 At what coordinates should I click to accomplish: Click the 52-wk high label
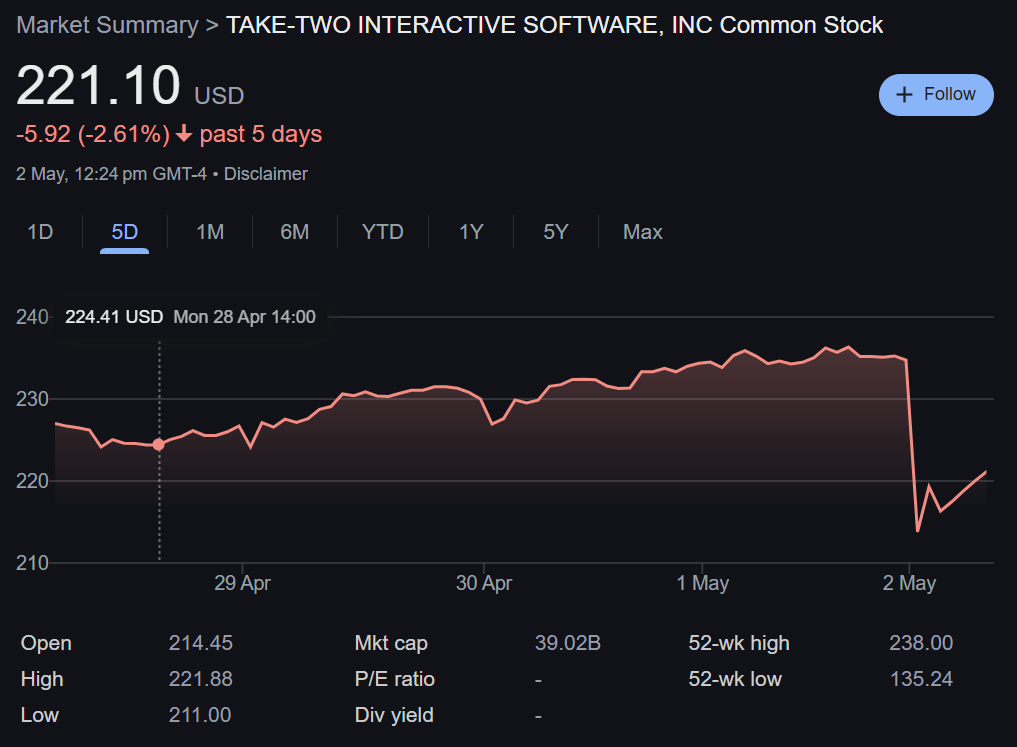tap(739, 643)
